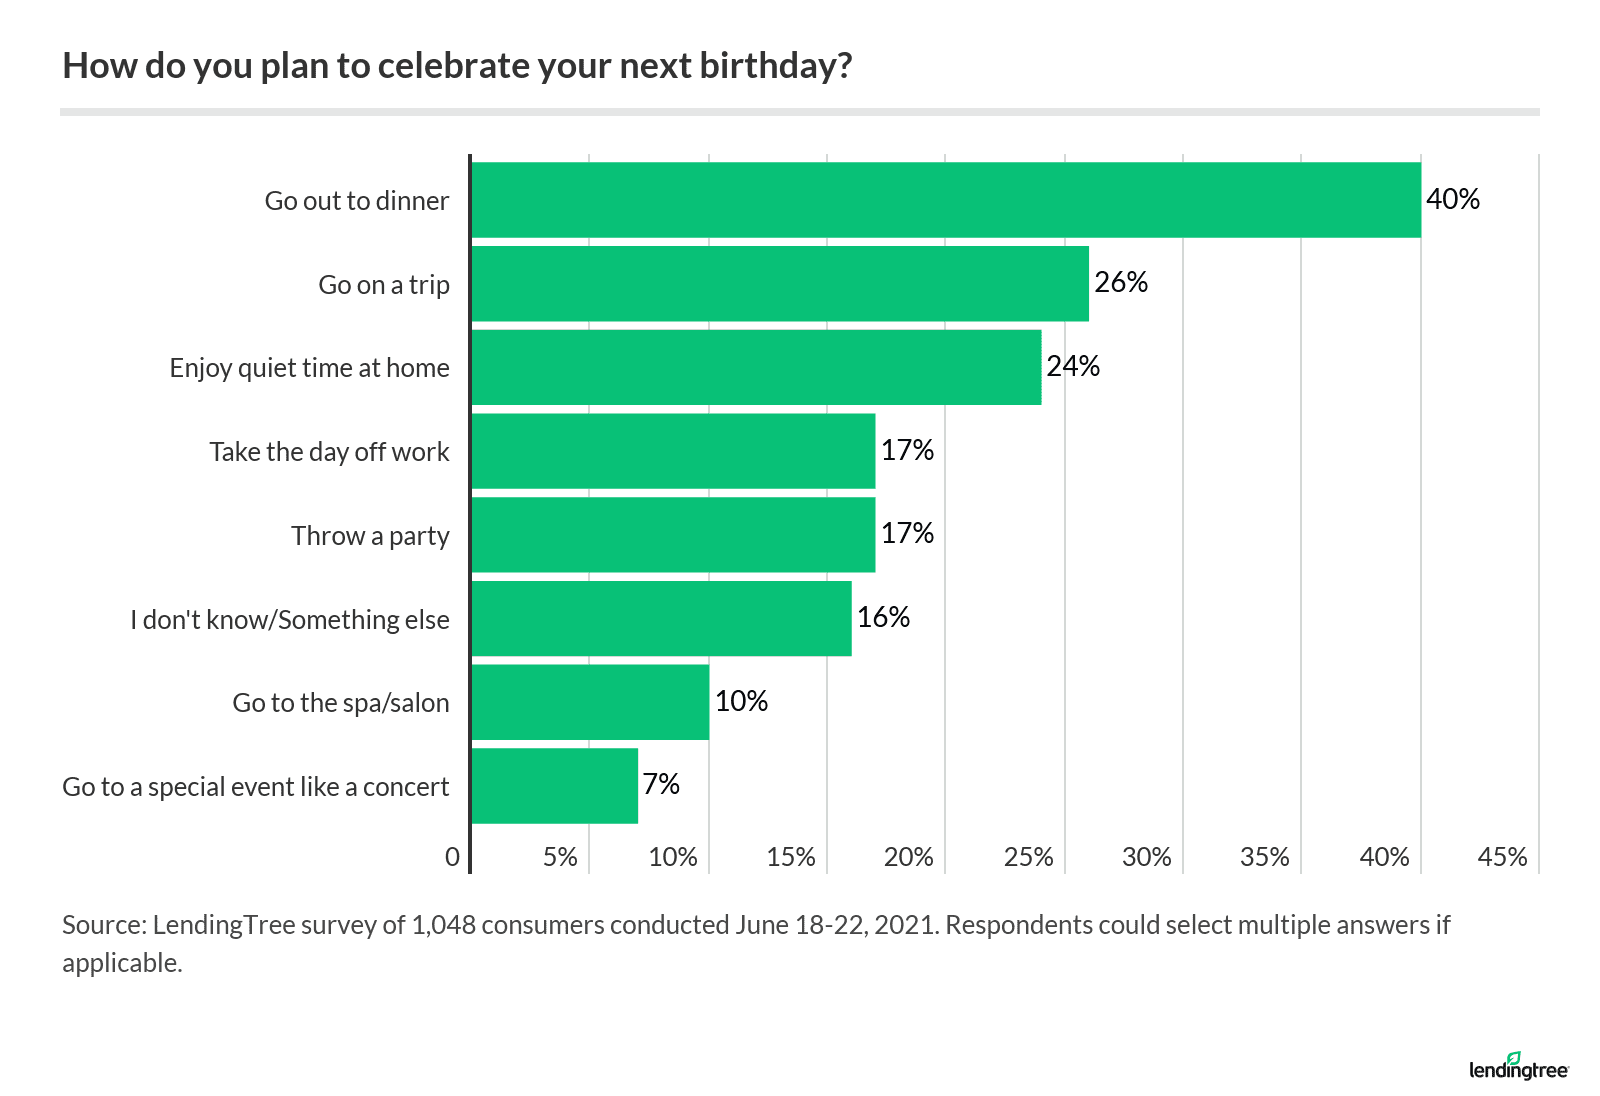This screenshot has height=1096, width=1600.
Task: Click the 26% data label
Action: (1120, 283)
